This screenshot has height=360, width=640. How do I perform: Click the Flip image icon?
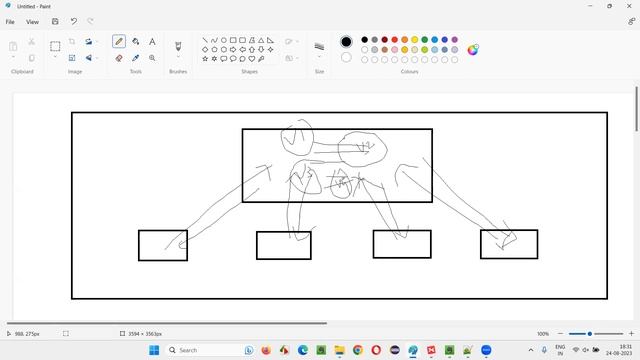pyautogui.click(x=89, y=58)
